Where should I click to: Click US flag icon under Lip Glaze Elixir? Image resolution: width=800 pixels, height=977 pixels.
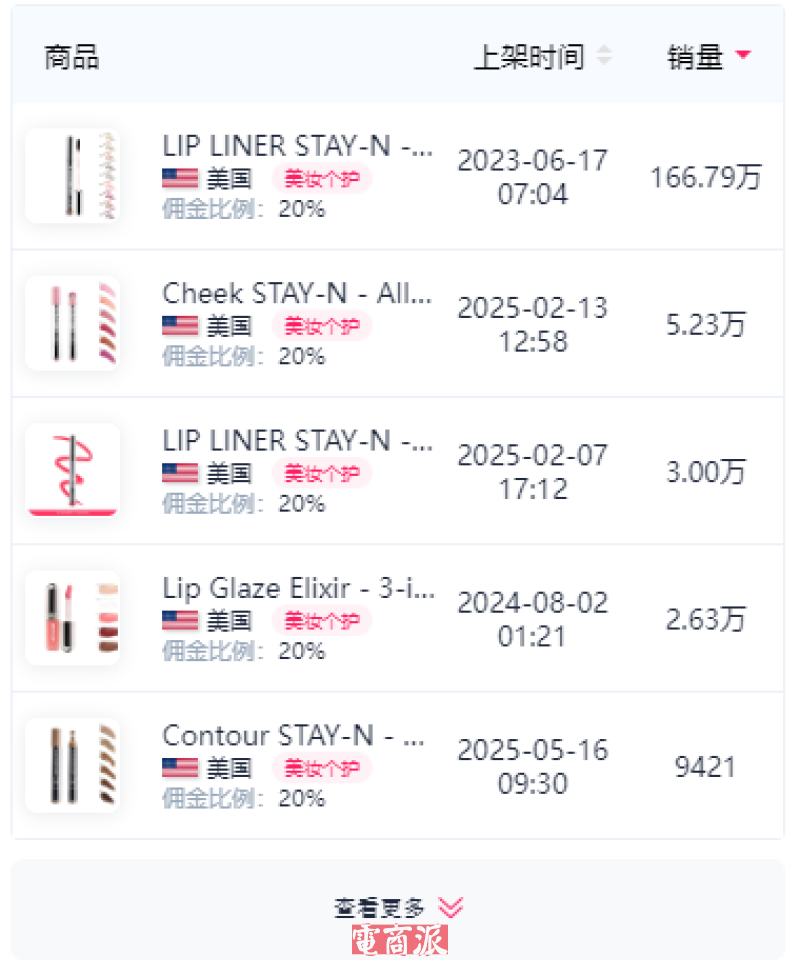tap(180, 621)
